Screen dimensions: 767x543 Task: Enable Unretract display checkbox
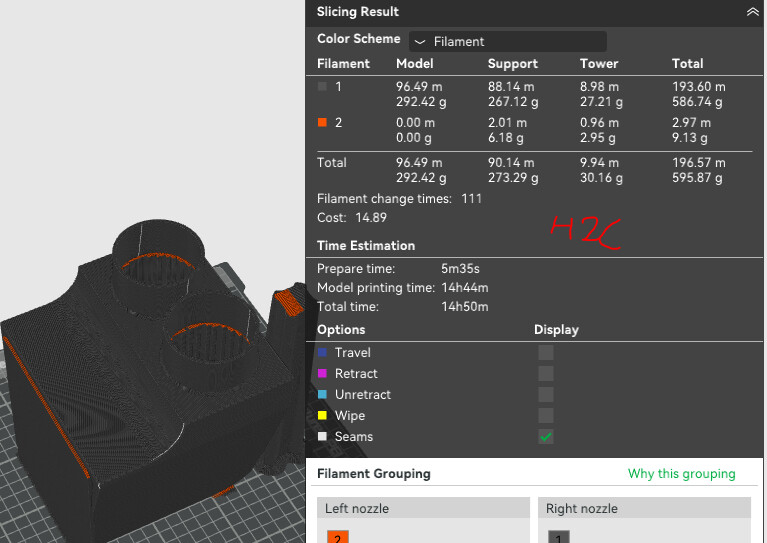546,394
